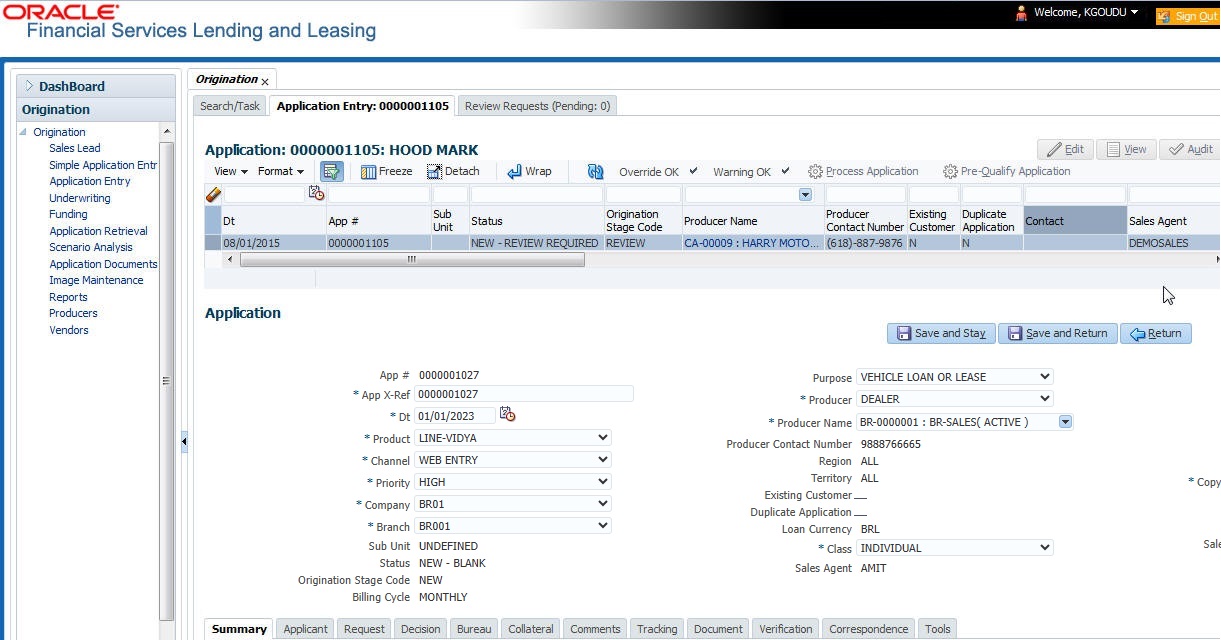The height and width of the screenshot is (640, 1221).
Task: Open Vendors in the navigation tree
Action: click(x=69, y=330)
